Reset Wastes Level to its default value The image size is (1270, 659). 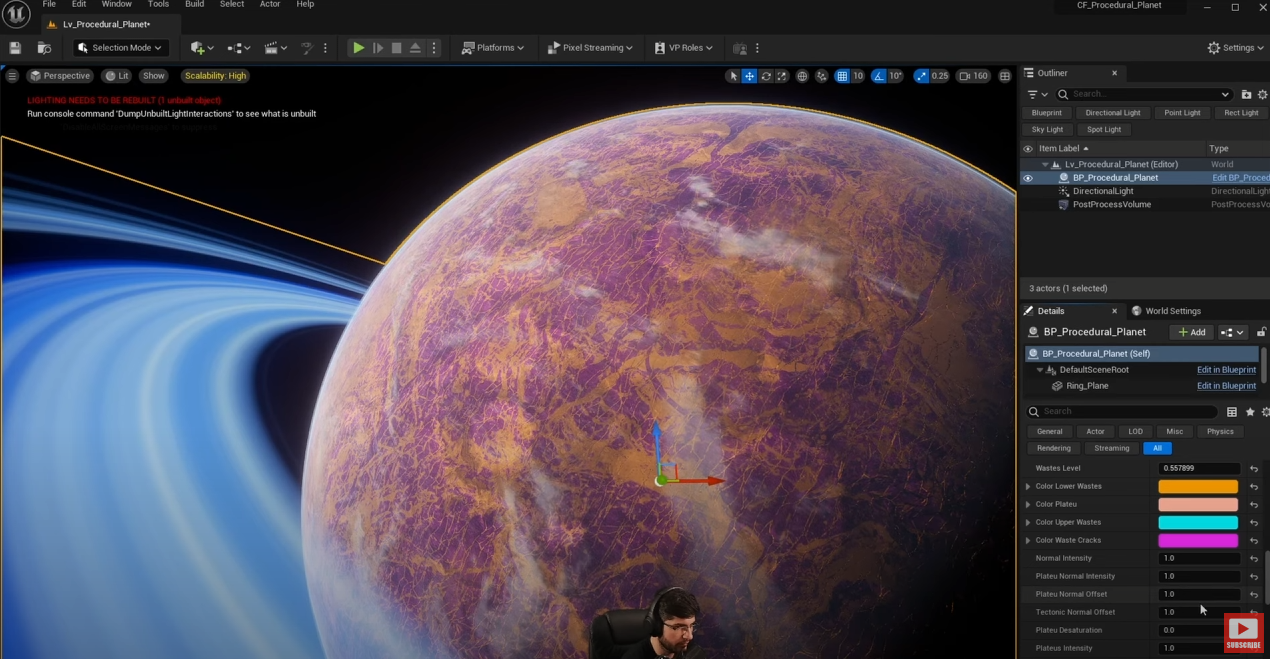(x=1254, y=469)
